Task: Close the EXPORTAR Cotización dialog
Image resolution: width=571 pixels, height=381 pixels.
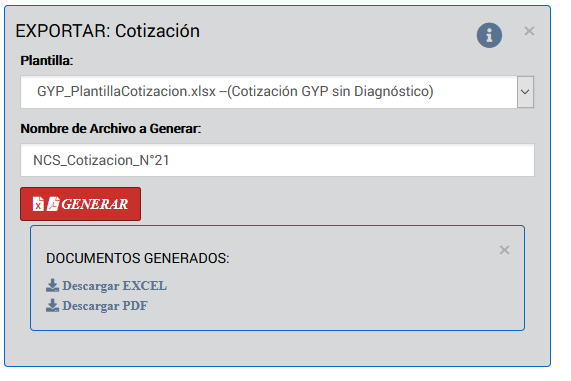Action: click(x=529, y=31)
